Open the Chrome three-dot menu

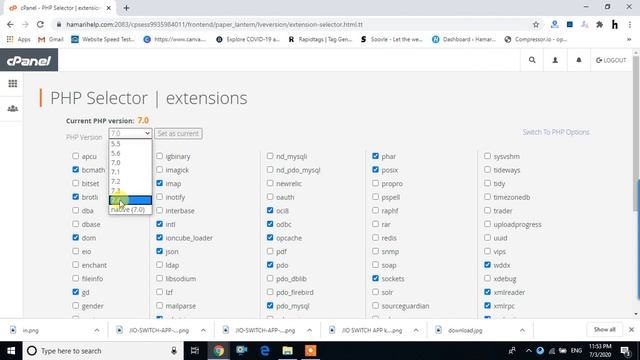(630, 24)
